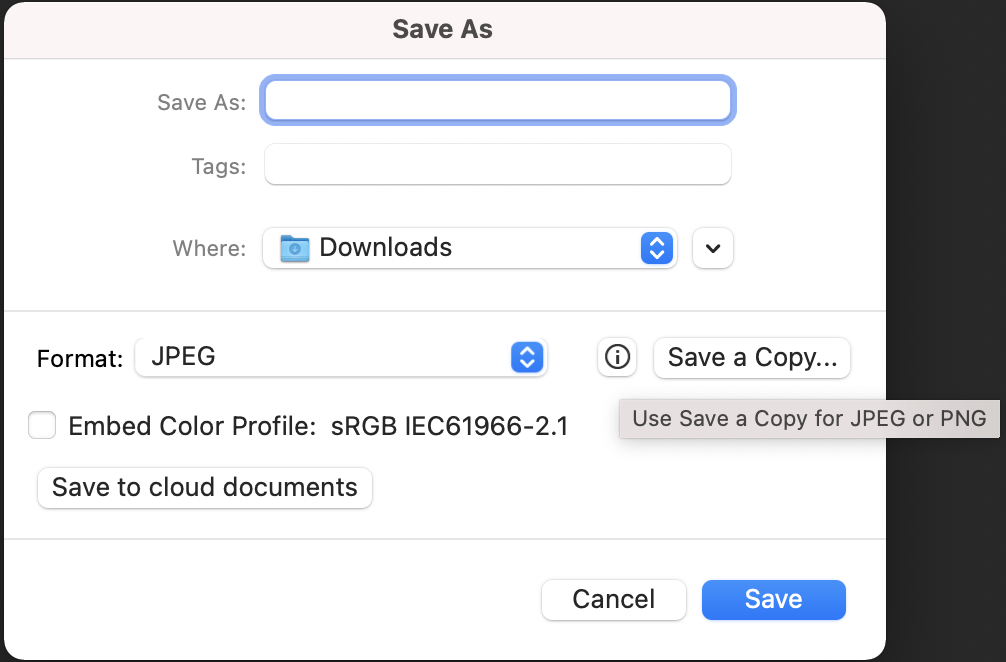The height and width of the screenshot is (662, 1006).
Task: Click inside the Tags field
Action: point(497,166)
